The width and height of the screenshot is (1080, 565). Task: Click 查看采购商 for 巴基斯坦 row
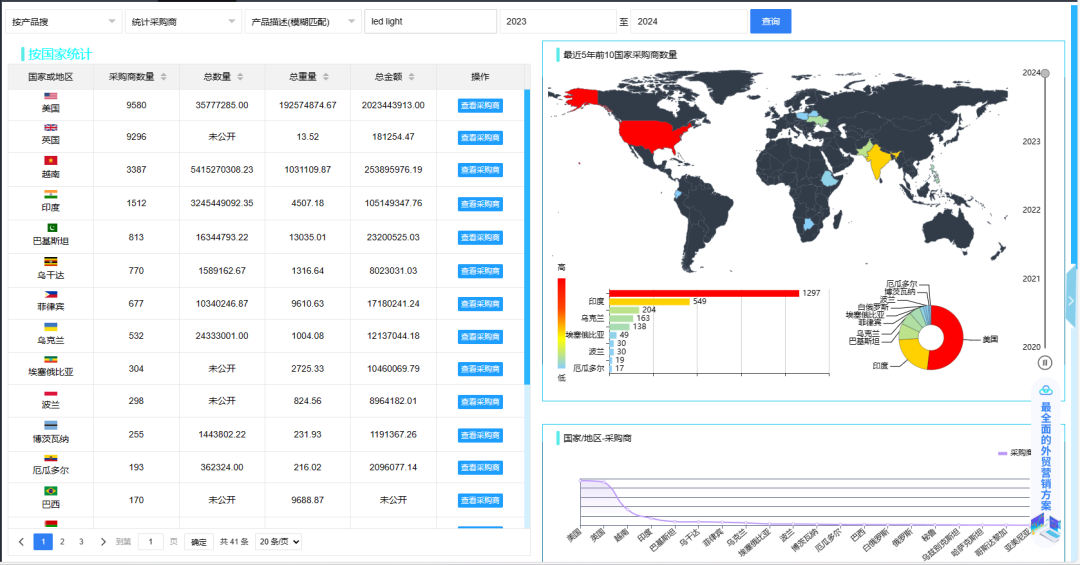(x=480, y=238)
